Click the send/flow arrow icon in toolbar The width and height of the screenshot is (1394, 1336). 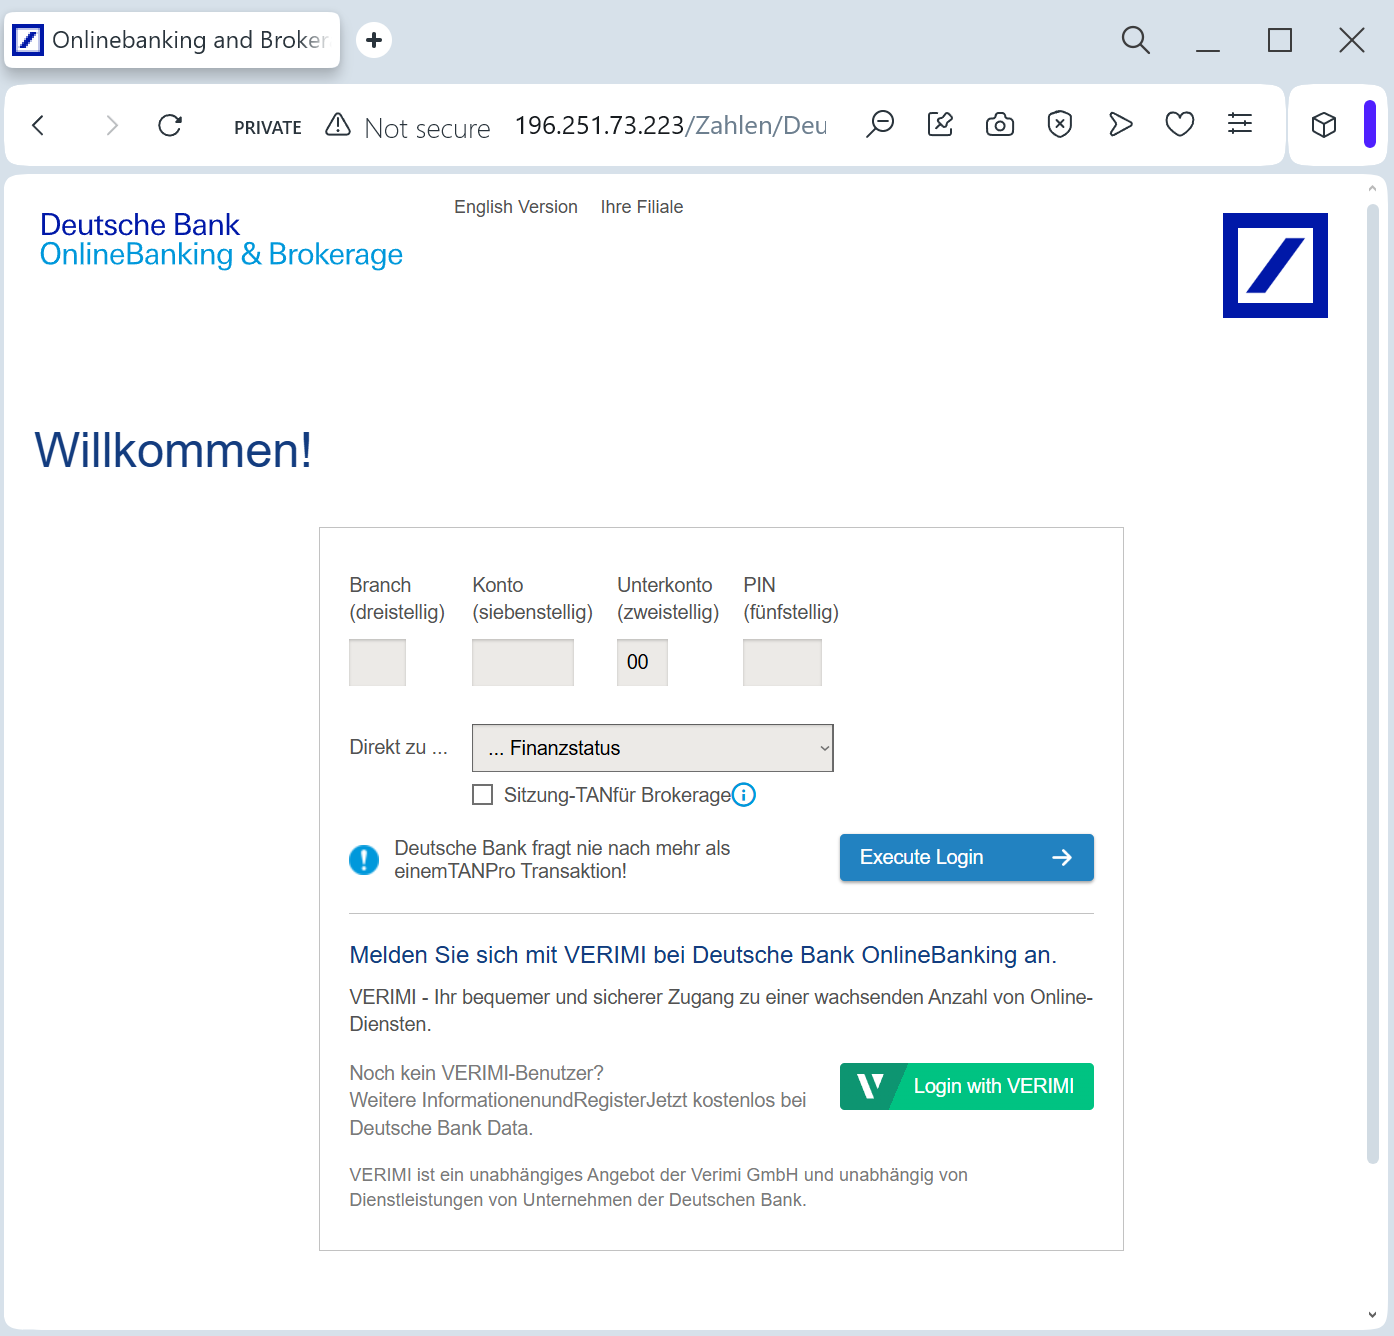1120,124
